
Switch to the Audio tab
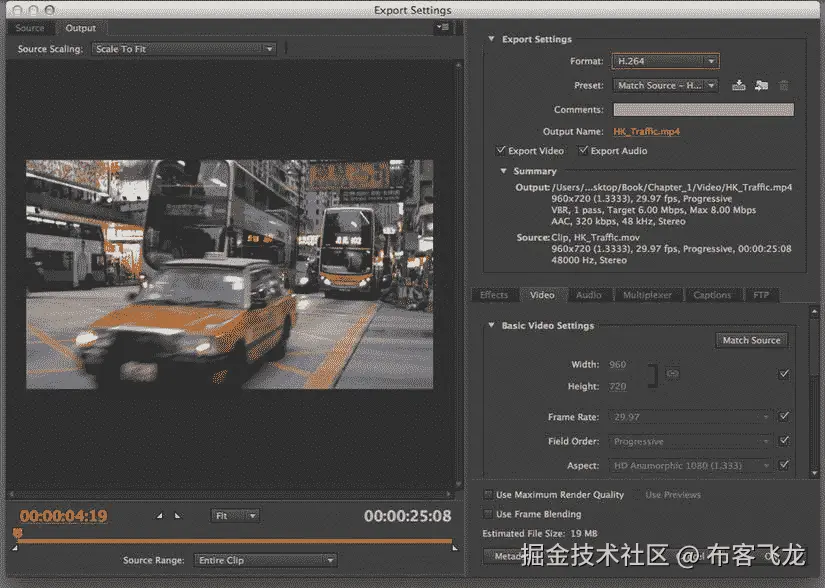click(x=589, y=295)
